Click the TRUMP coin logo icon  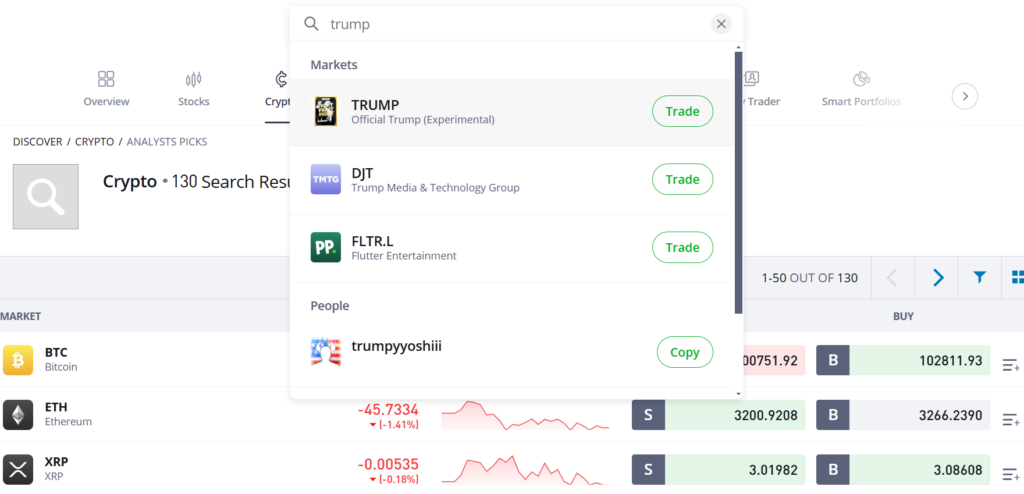pyautogui.click(x=325, y=112)
